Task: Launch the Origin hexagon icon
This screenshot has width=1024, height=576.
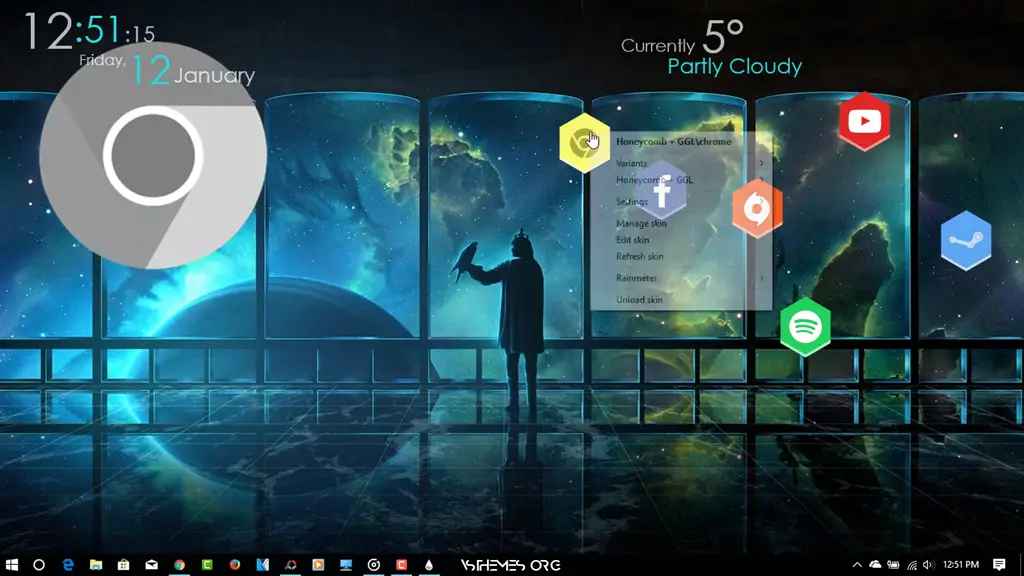Action: 758,209
